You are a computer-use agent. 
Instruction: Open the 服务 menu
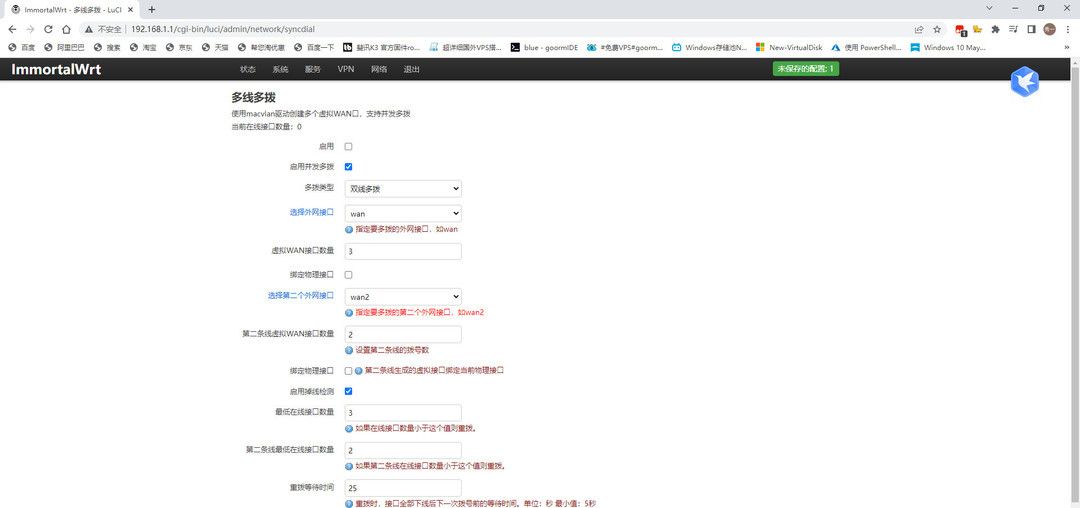[x=313, y=70]
